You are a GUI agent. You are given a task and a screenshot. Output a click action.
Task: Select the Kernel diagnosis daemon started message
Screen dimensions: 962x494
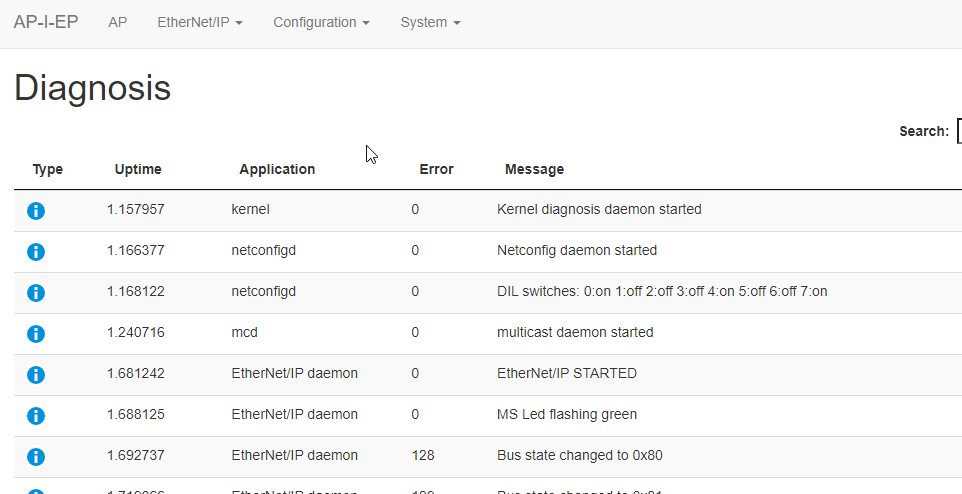point(599,209)
